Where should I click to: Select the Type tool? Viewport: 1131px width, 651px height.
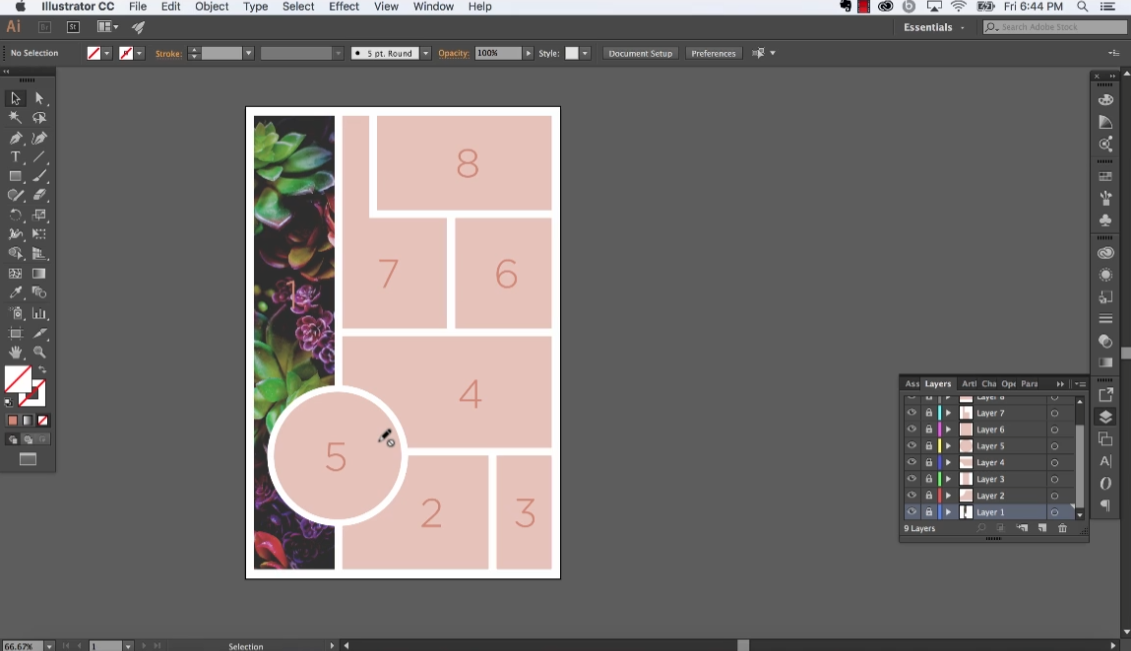tap(15, 156)
